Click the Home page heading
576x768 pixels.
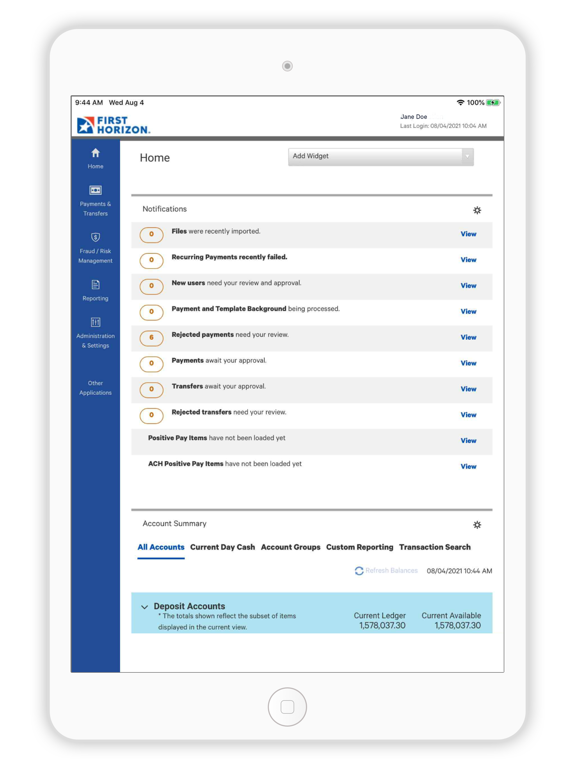coord(155,158)
